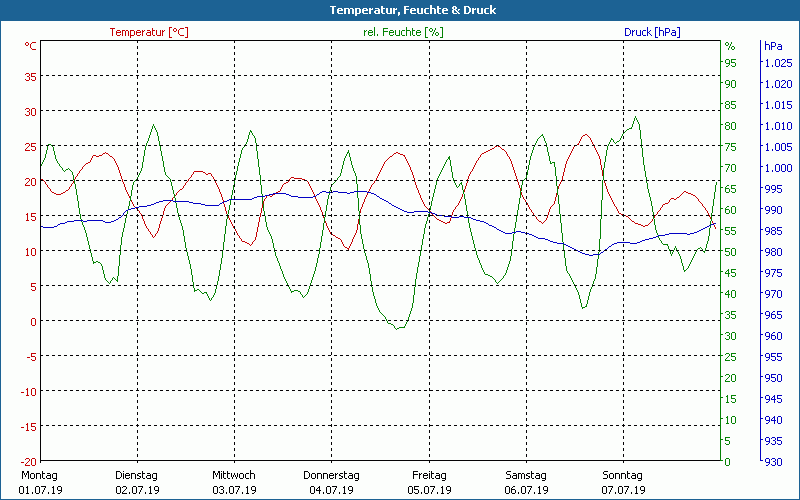
Task: Click the '-15' tick on the temperature axis
Action: 28,427
